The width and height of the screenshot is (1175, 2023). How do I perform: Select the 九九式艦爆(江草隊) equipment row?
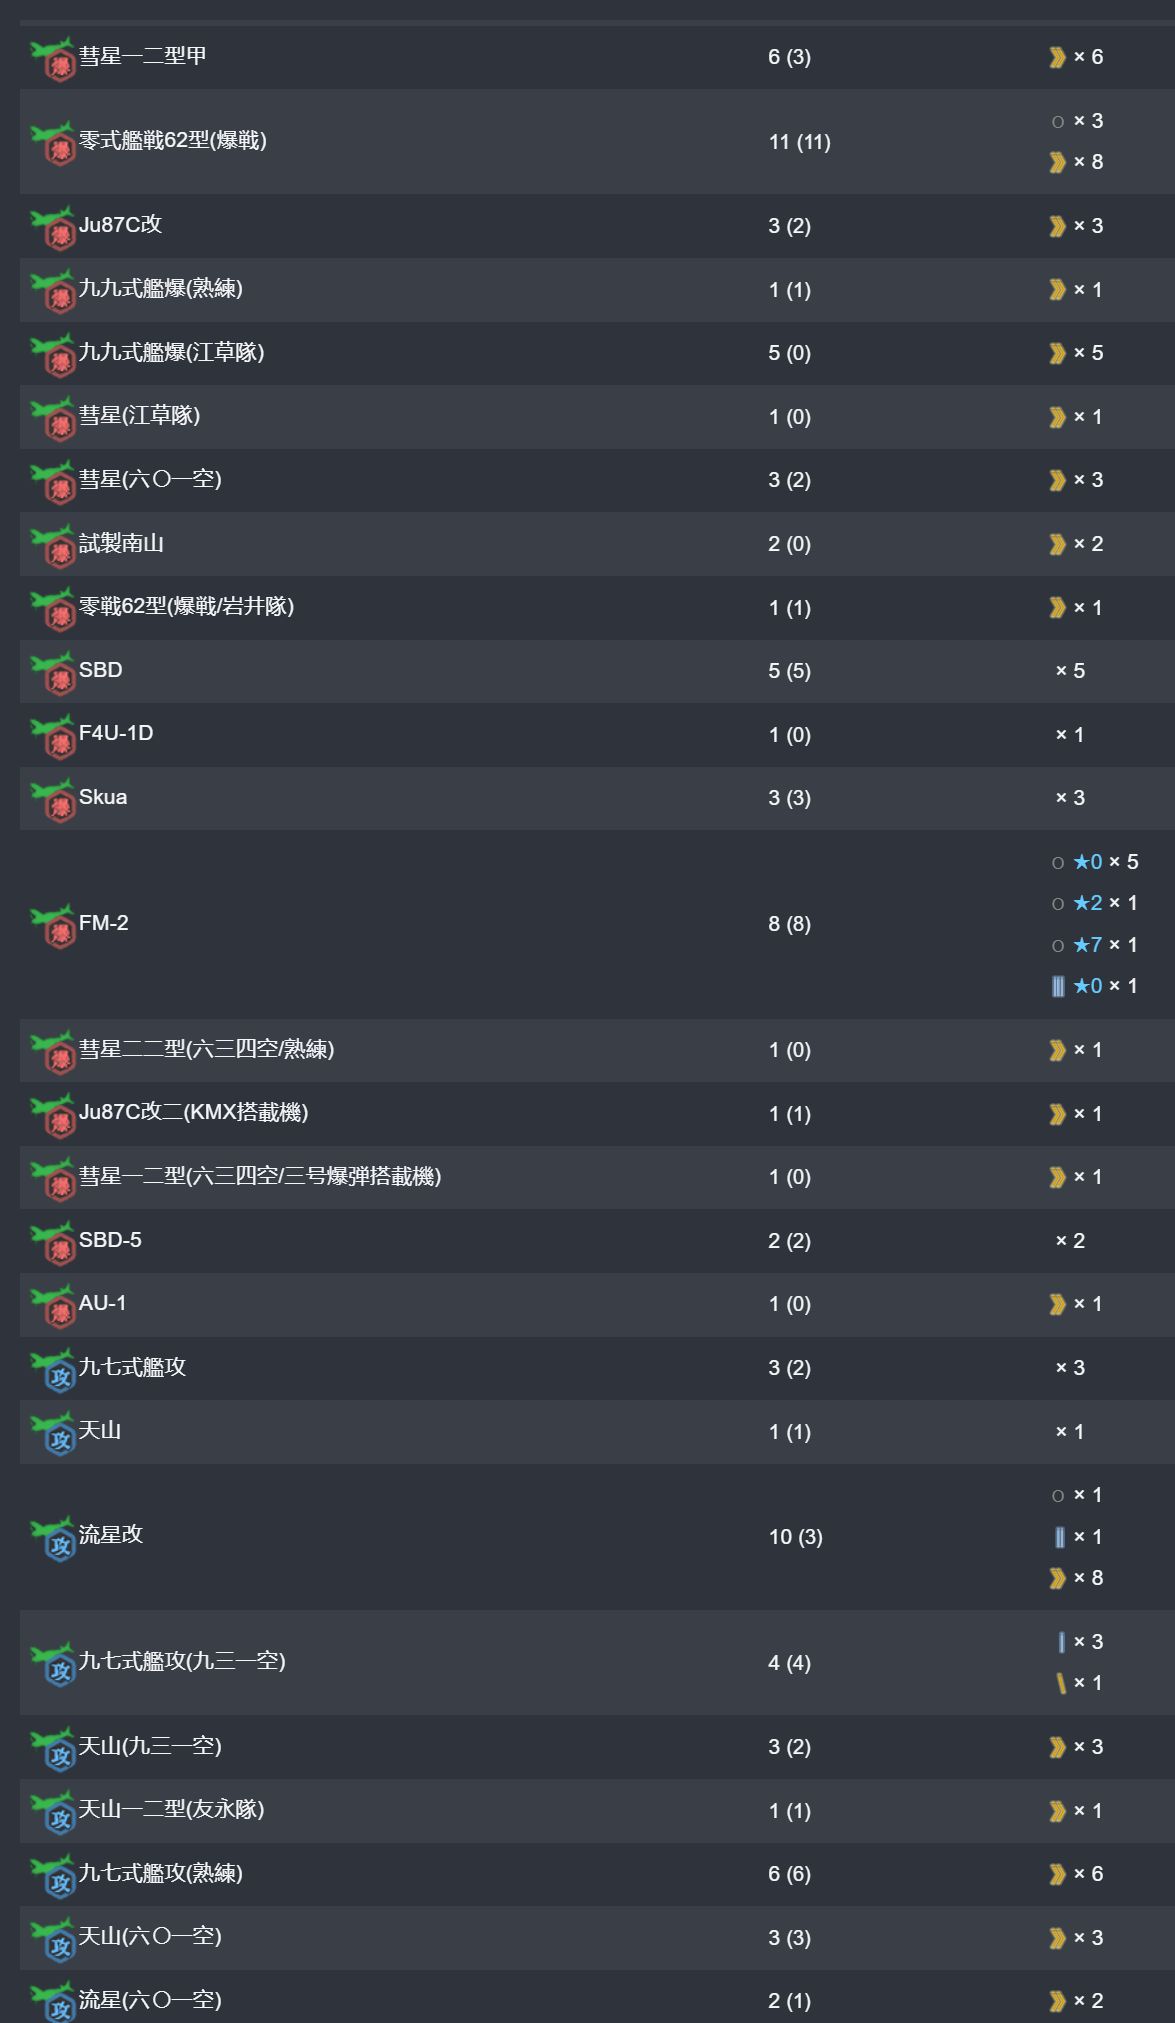[x=597, y=353]
